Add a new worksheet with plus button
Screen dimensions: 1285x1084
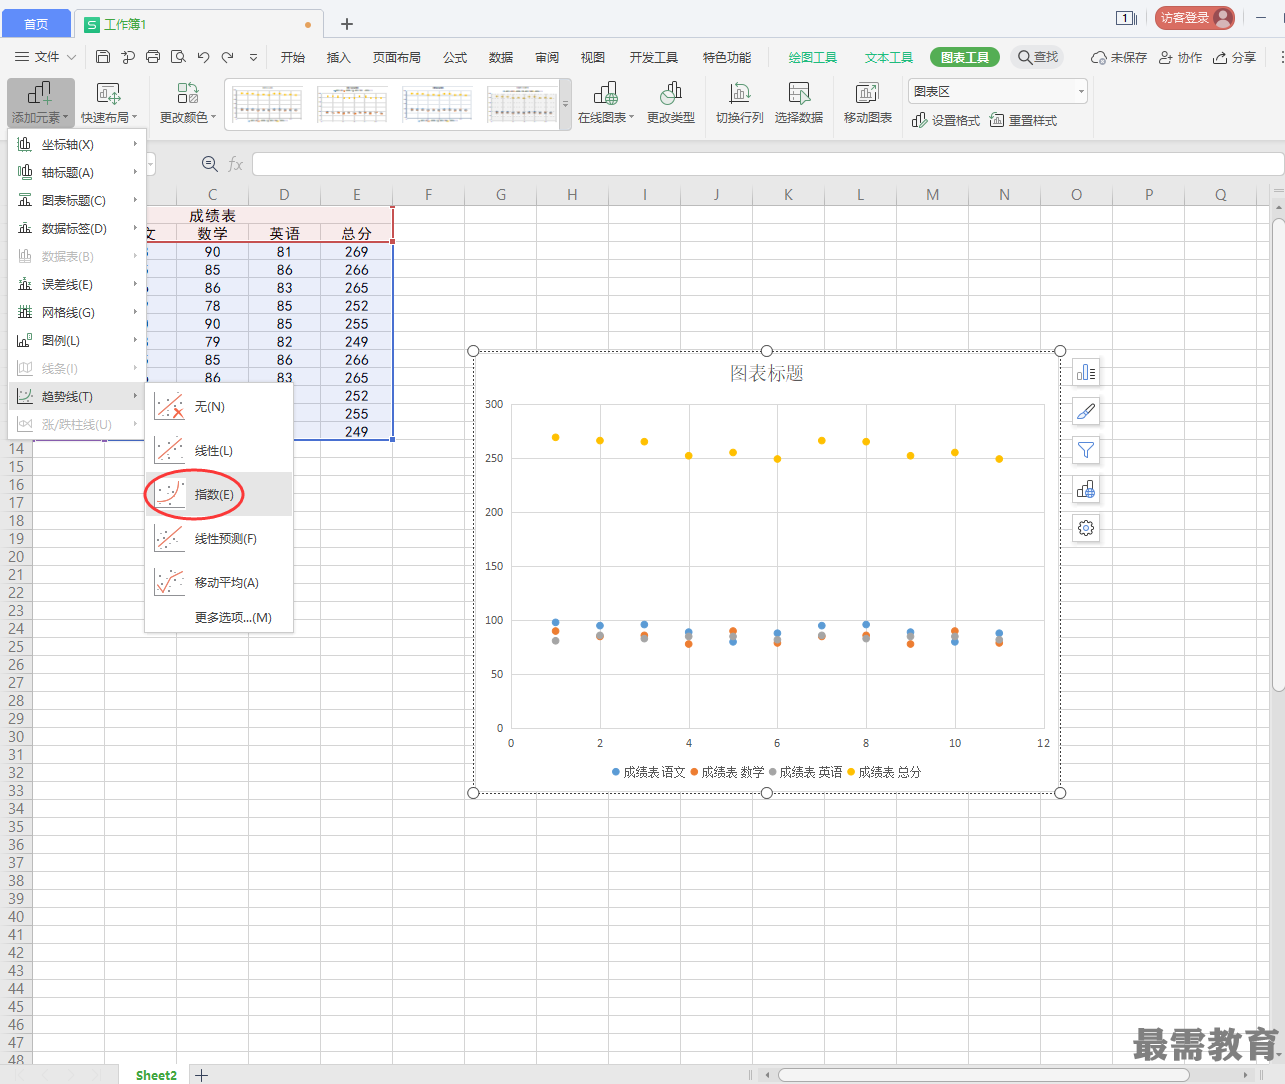(202, 1075)
